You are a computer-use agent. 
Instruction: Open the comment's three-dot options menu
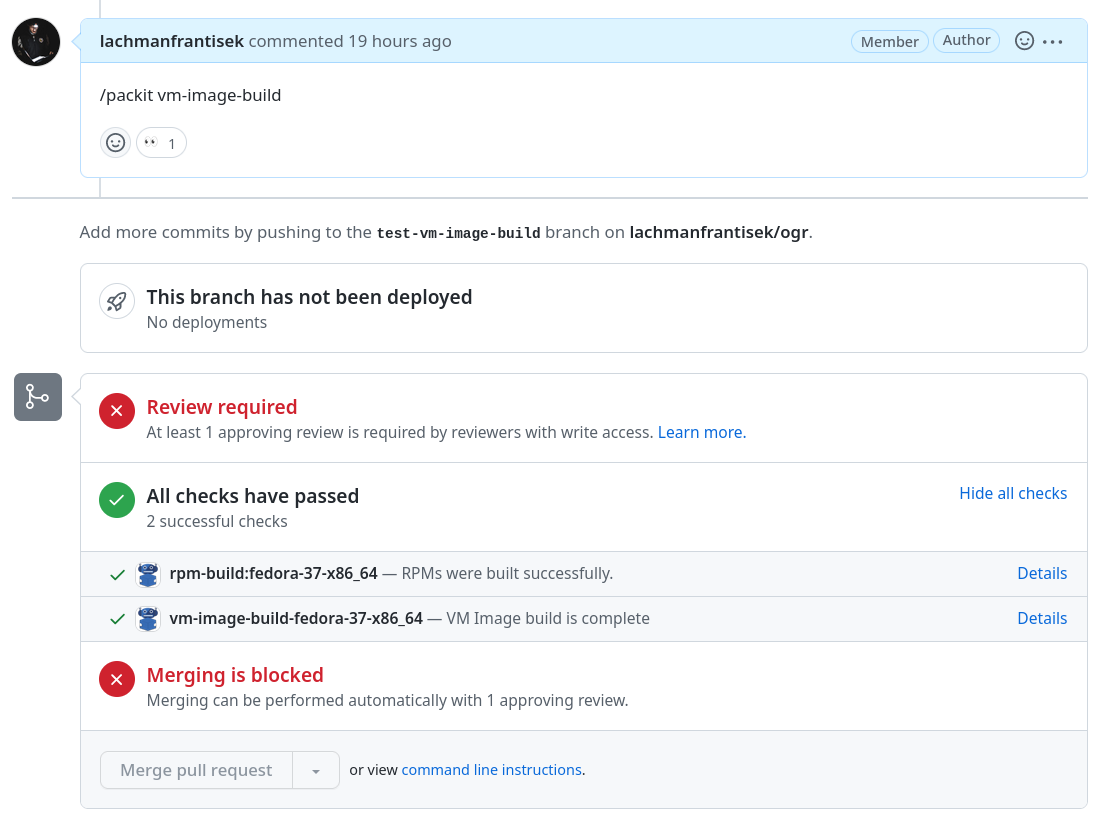tap(1053, 42)
